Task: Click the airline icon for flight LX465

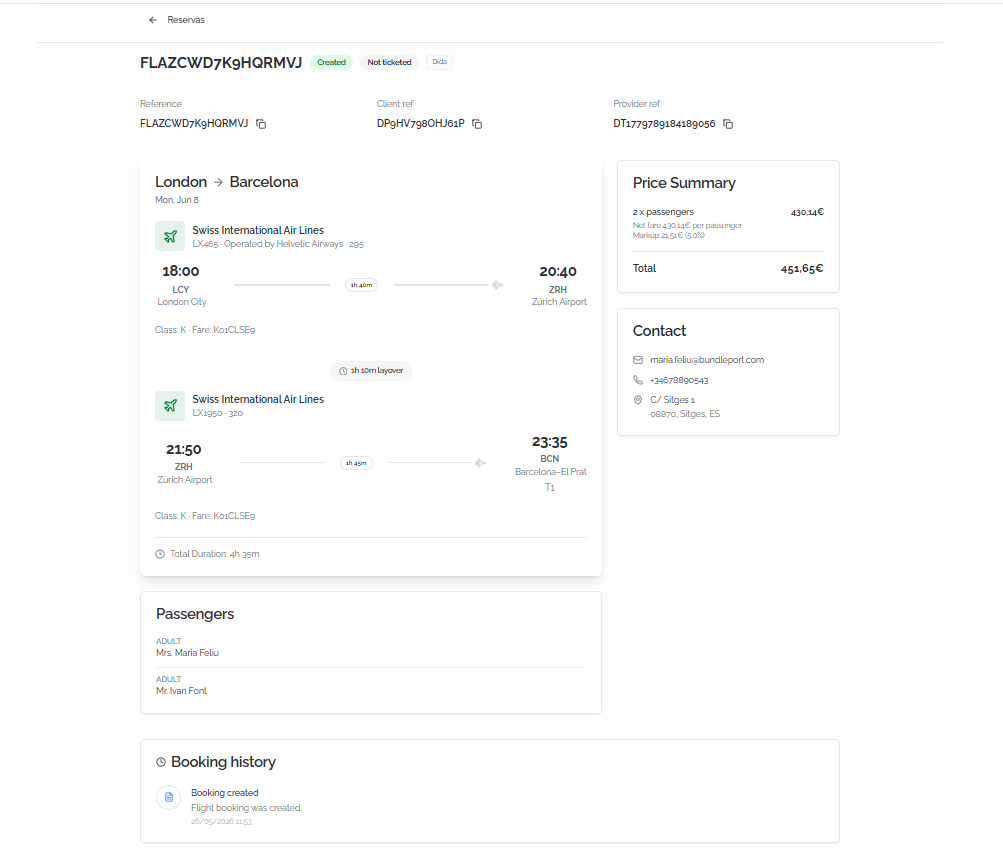Action: 170,237
